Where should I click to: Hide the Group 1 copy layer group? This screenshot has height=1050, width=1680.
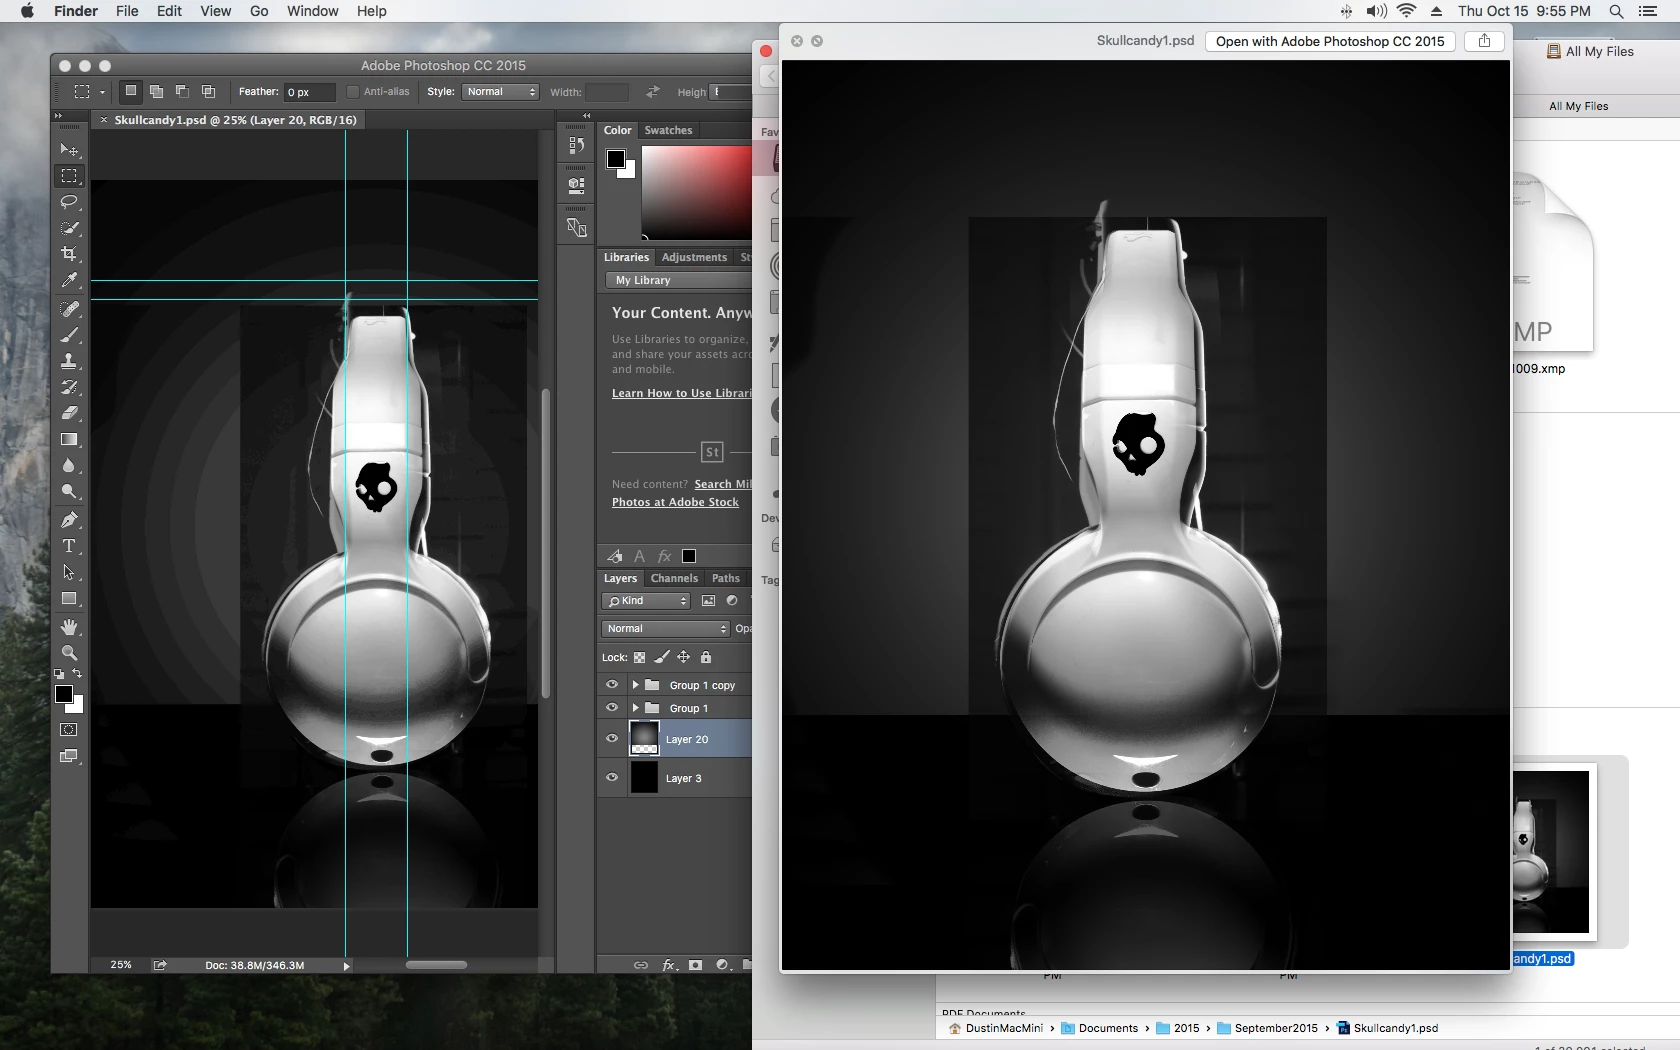612,685
